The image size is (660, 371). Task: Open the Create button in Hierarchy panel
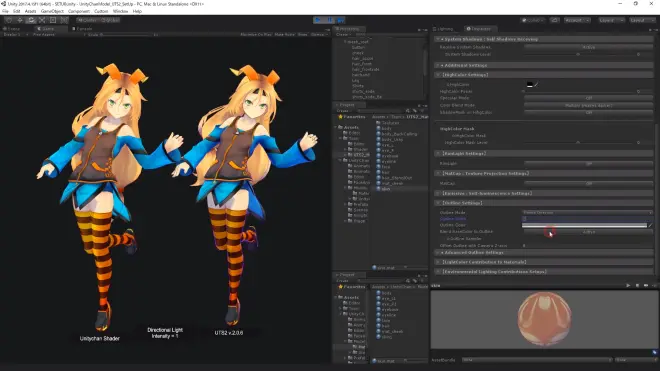click(342, 35)
